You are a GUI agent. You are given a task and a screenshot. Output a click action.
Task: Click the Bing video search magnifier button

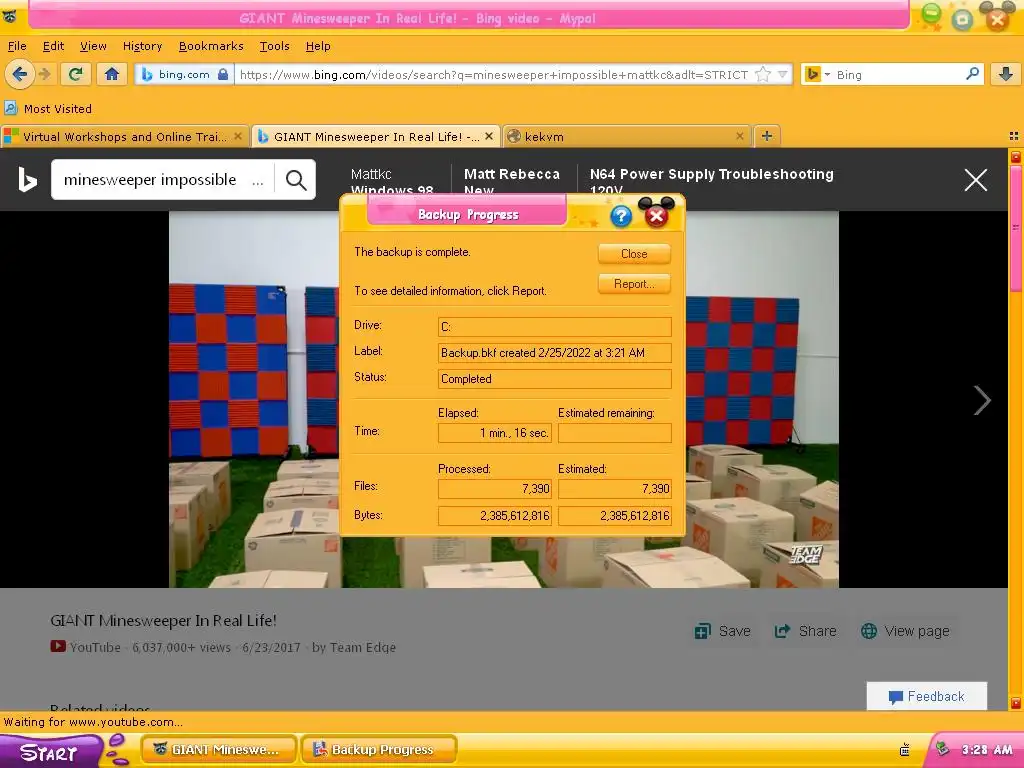(296, 180)
